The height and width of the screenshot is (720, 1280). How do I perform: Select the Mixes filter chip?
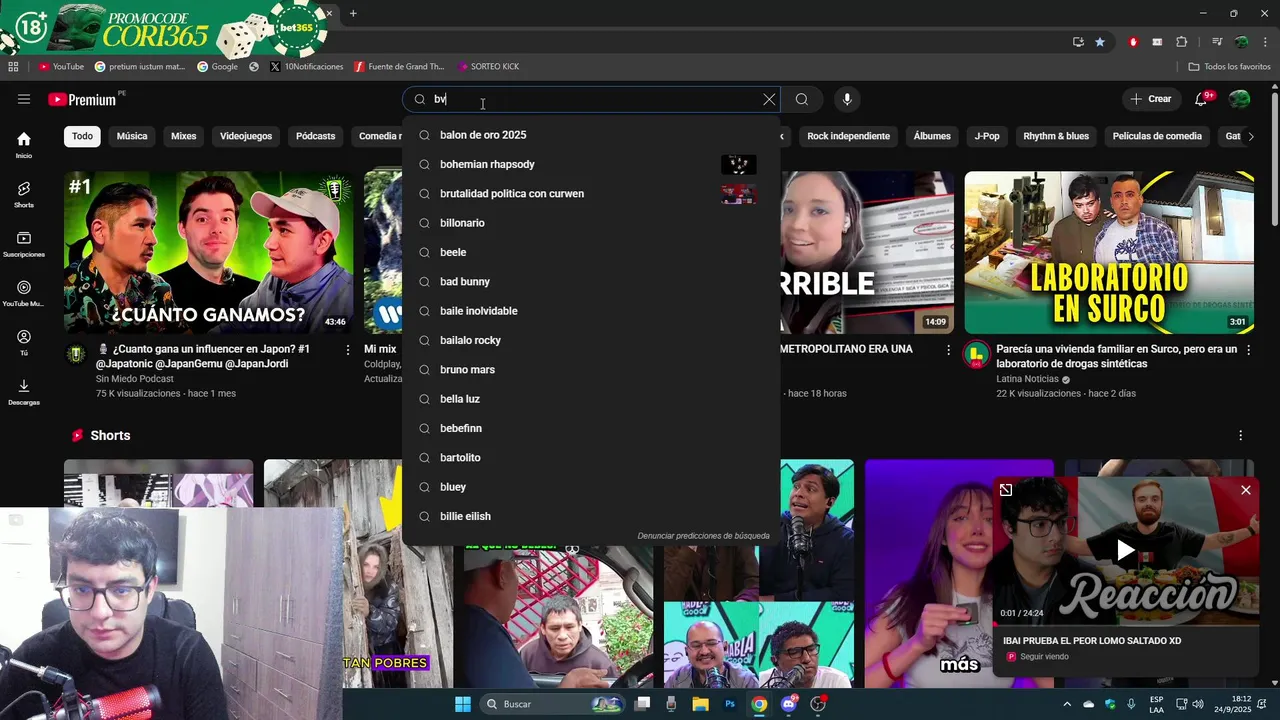coord(184,136)
